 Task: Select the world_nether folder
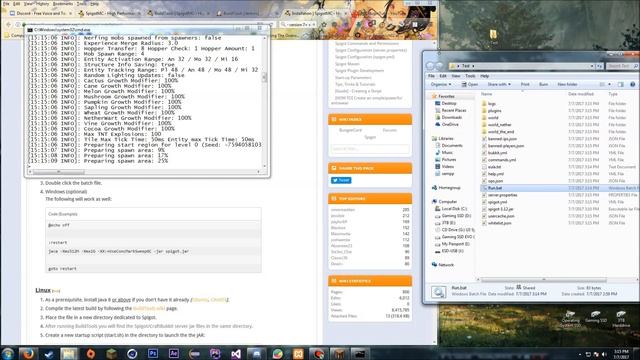click(x=499, y=125)
